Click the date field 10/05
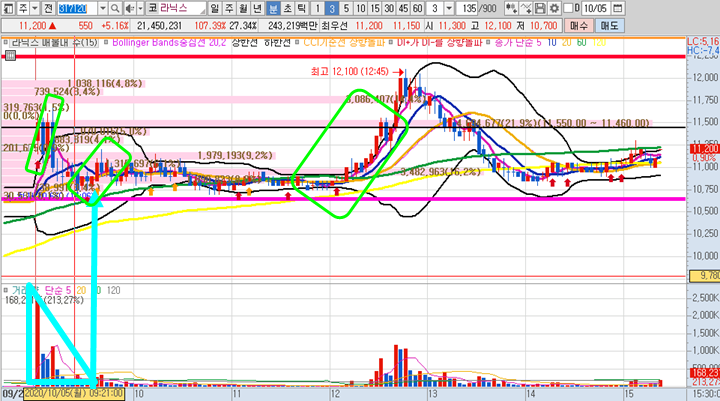The width and height of the screenshot is (720, 401). (596, 8)
